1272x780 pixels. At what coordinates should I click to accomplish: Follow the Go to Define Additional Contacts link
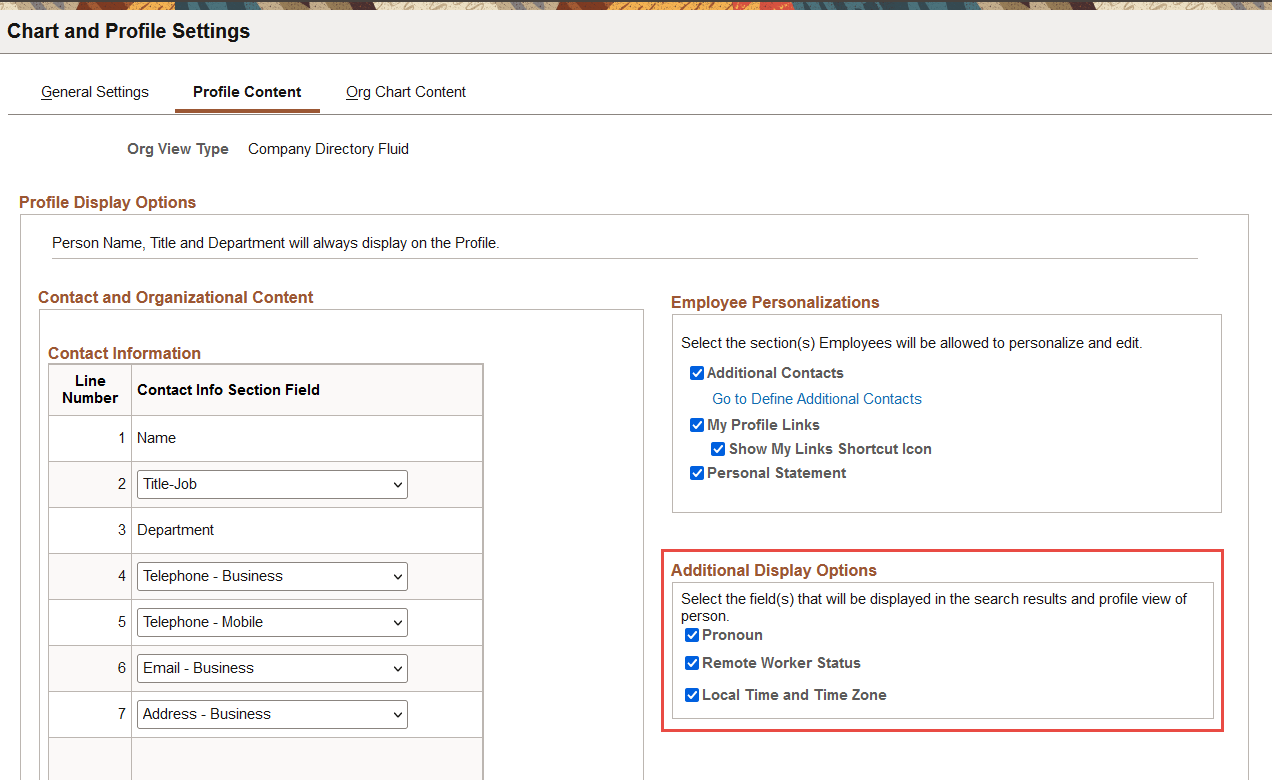point(817,399)
